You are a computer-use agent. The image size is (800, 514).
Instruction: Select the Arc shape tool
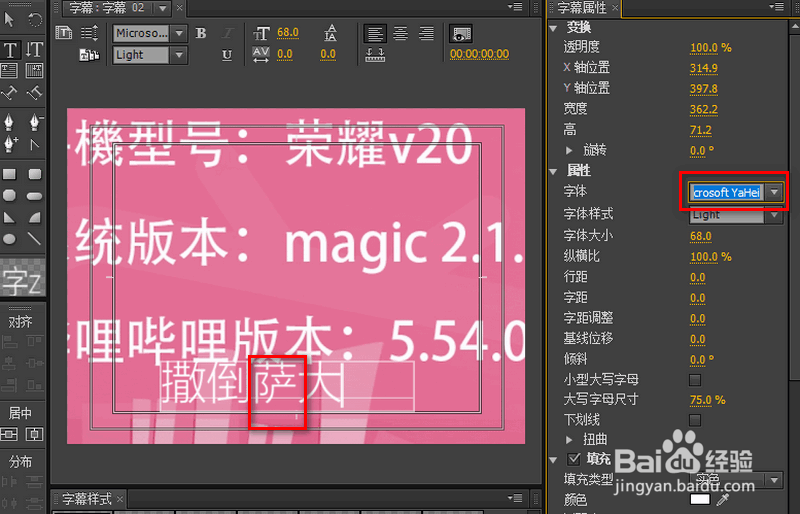click(35, 217)
